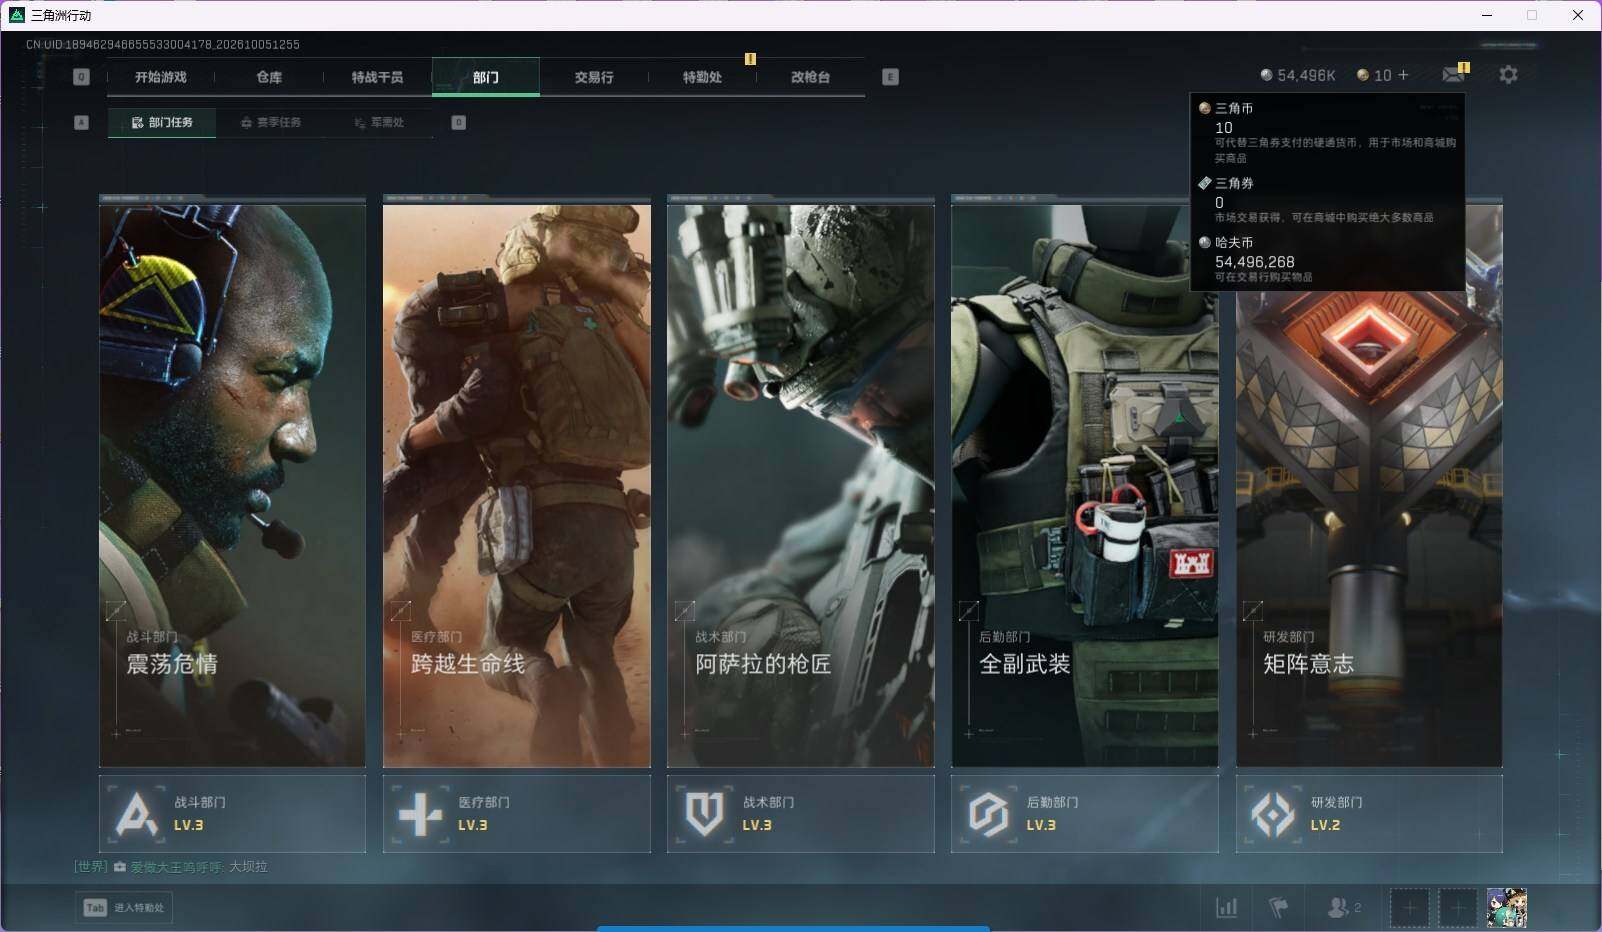Click the Tab 进入特勤处 button
This screenshot has height=932, width=1602.
pyautogui.click(x=124, y=907)
